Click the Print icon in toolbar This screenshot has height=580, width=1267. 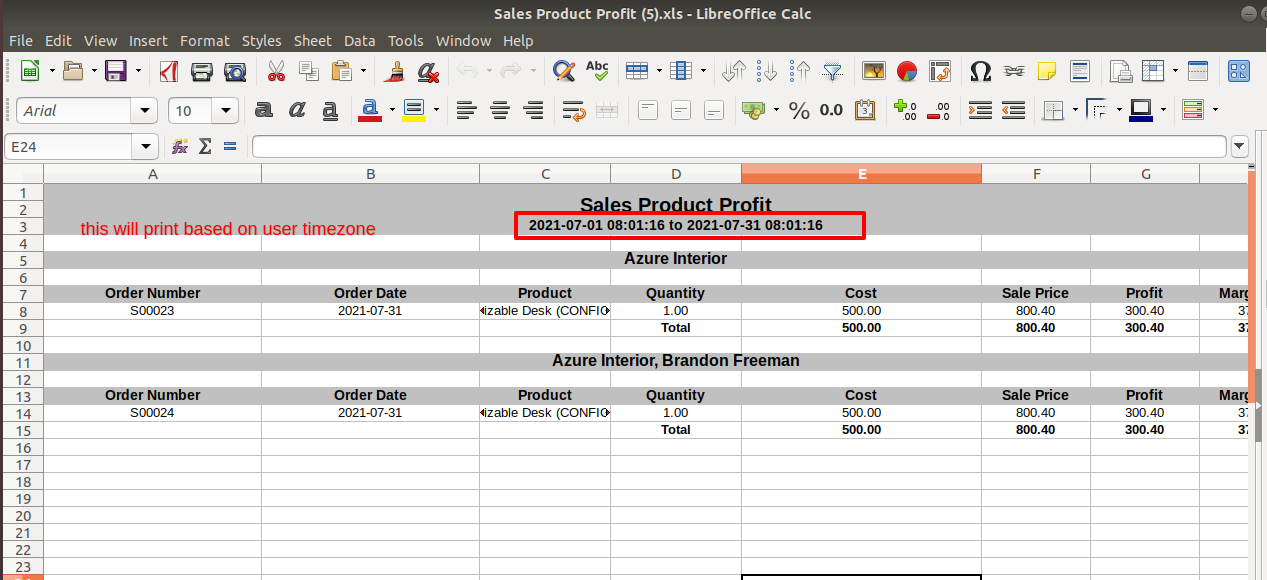tap(202, 71)
